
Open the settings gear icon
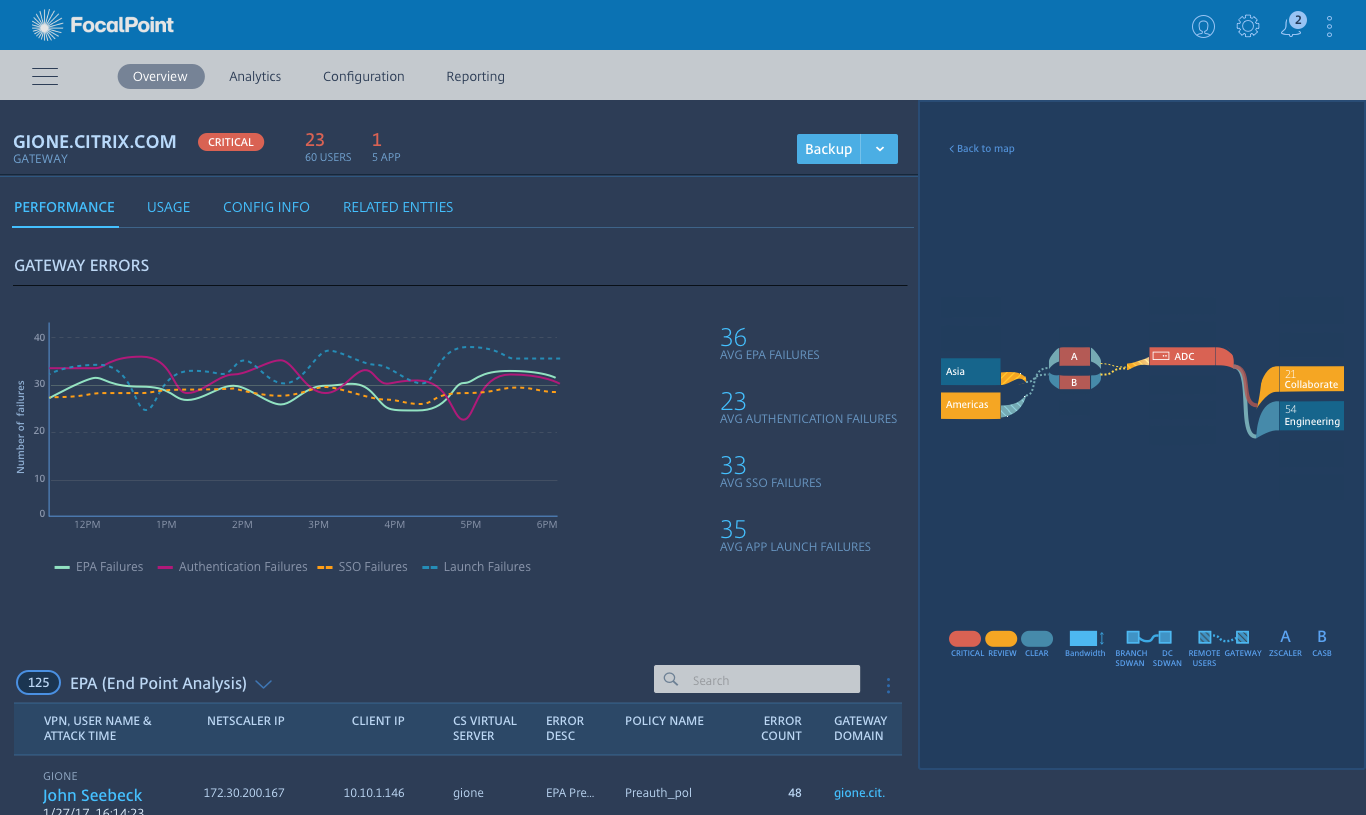pos(1248,26)
